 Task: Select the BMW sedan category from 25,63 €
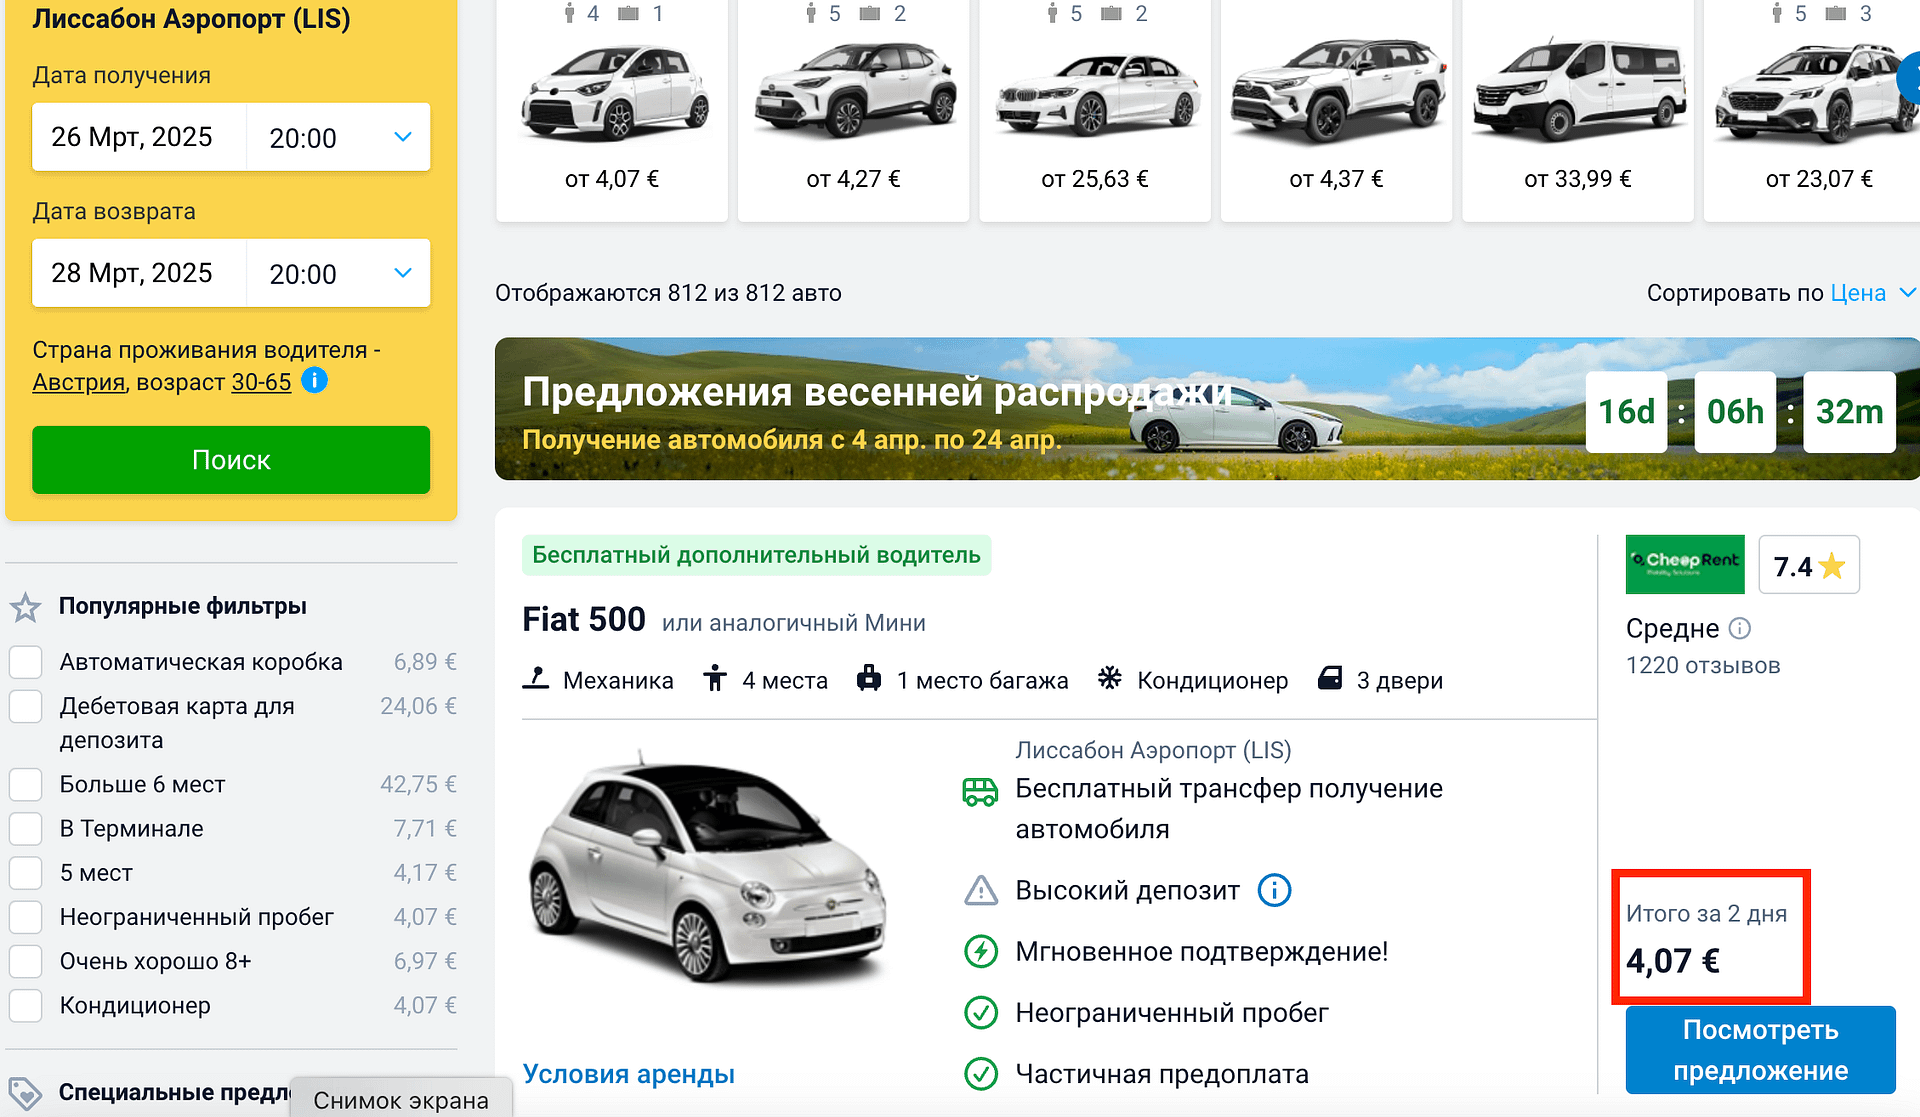tap(1095, 110)
